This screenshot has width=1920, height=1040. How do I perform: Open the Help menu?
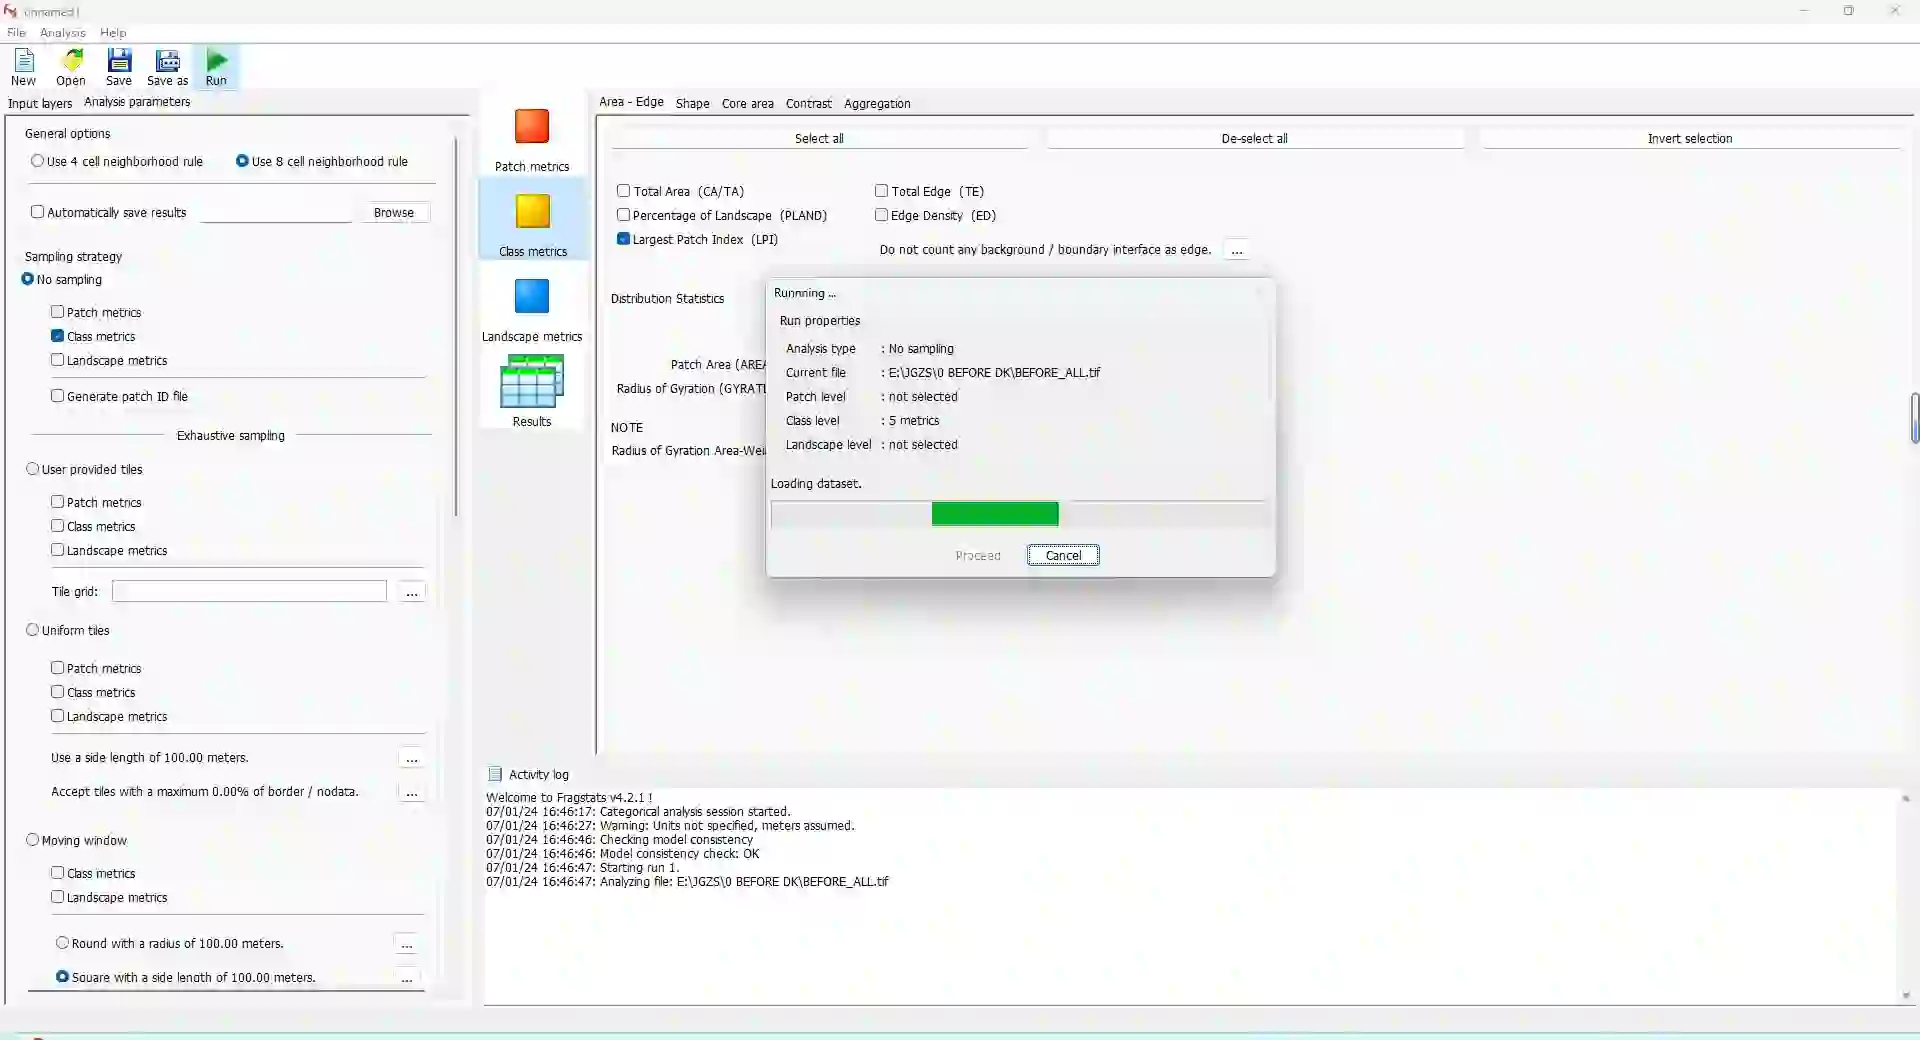pyautogui.click(x=113, y=33)
